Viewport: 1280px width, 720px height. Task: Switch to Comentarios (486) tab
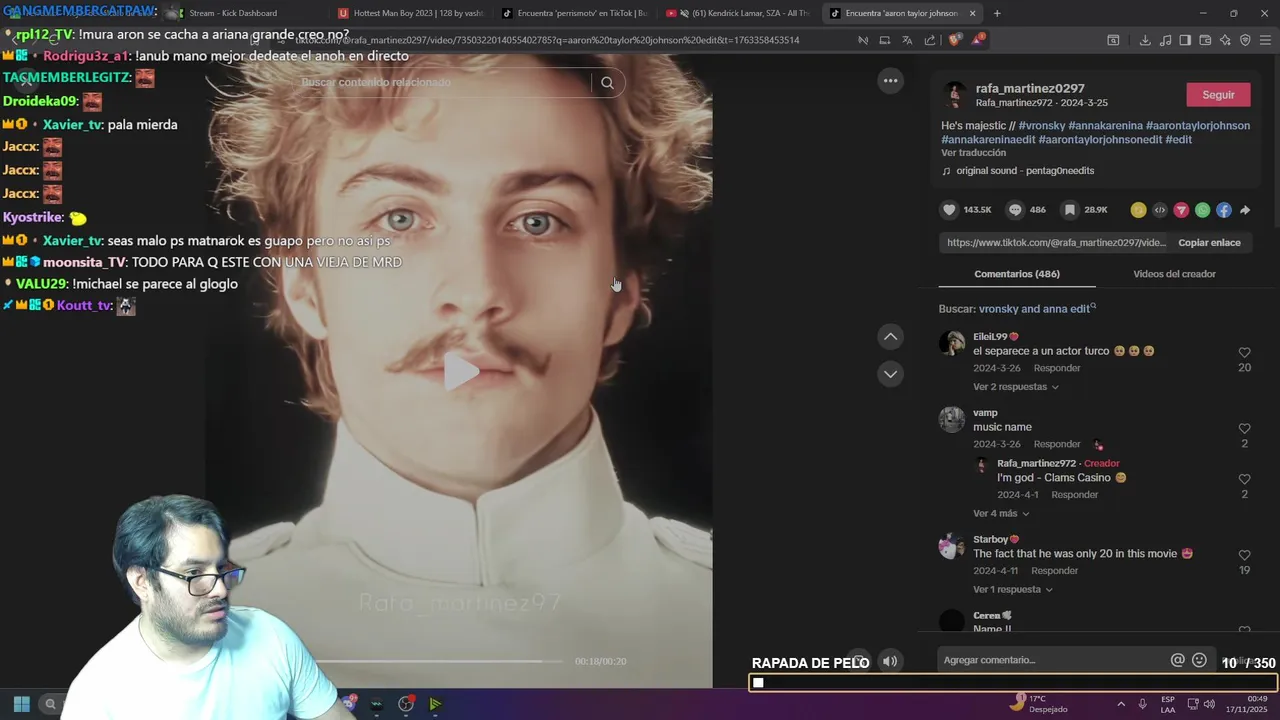tap(1017, 274)
